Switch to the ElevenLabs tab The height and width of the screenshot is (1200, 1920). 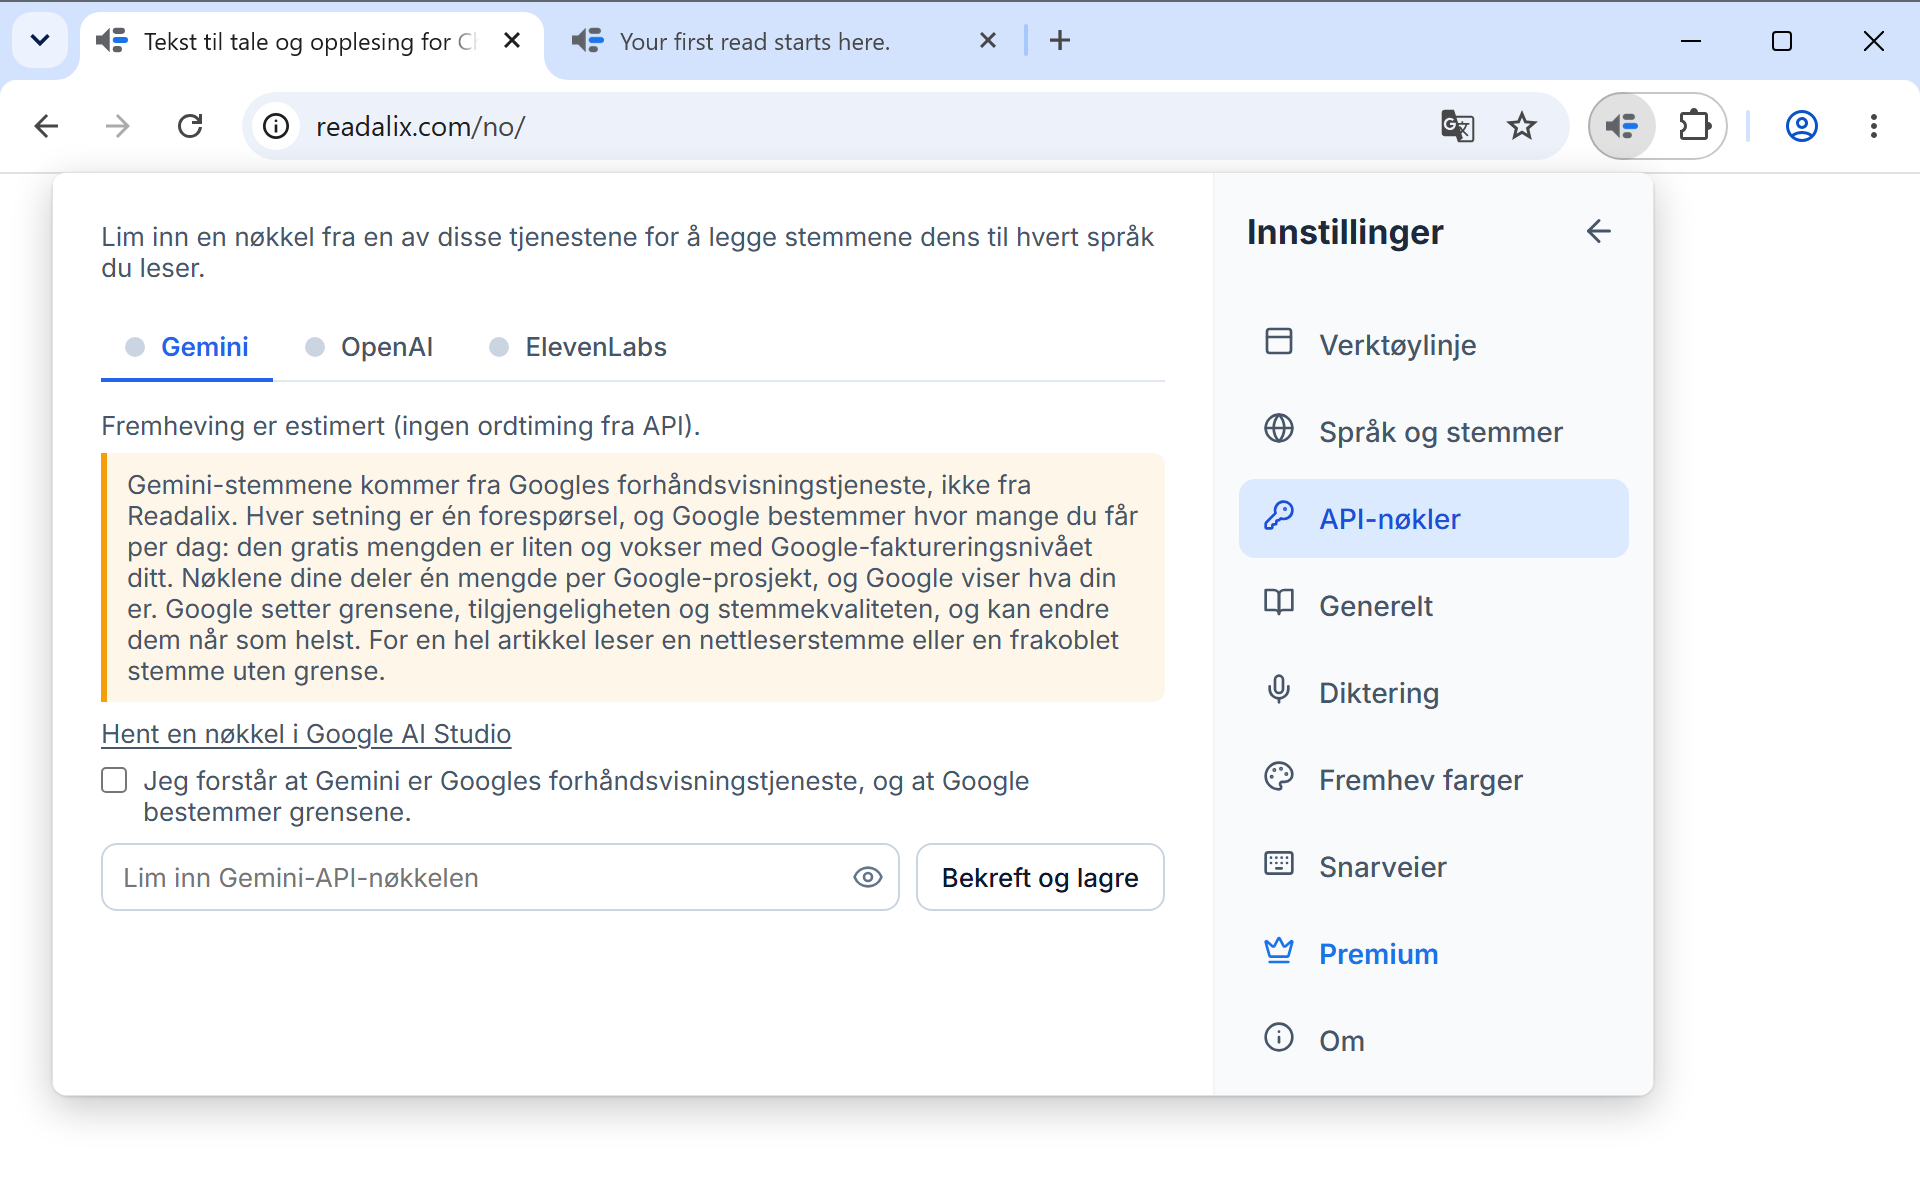click(578, 347)
